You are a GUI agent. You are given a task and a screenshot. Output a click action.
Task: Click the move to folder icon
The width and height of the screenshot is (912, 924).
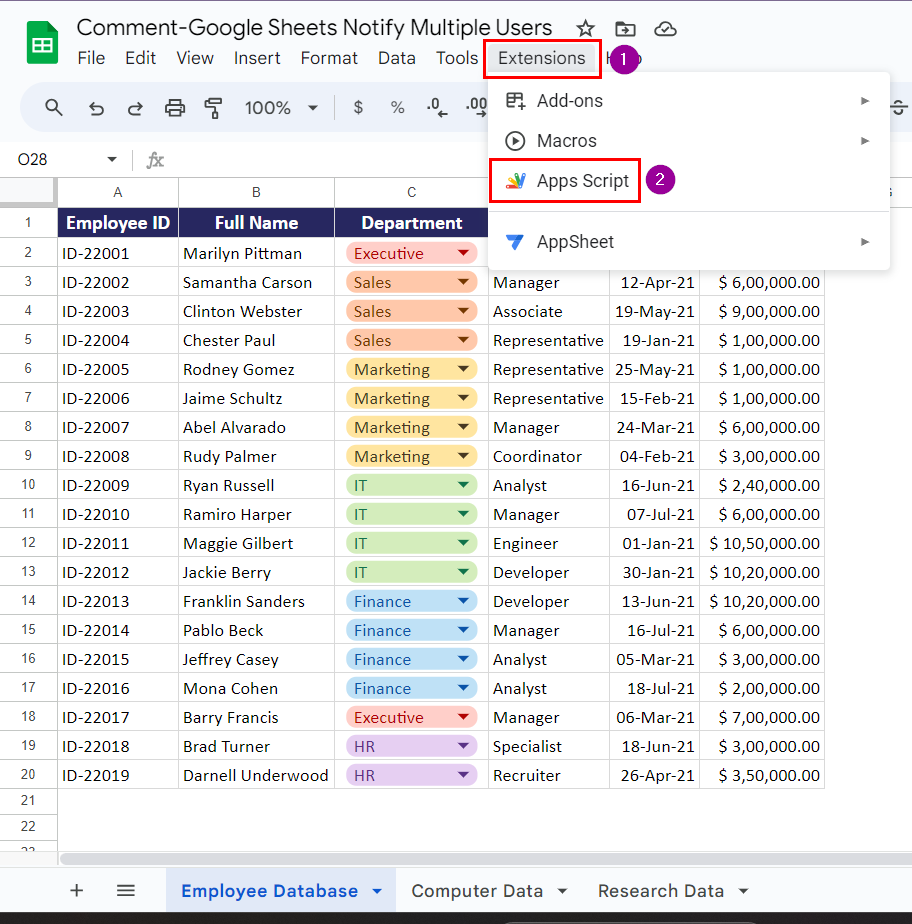tap(625, 28)
